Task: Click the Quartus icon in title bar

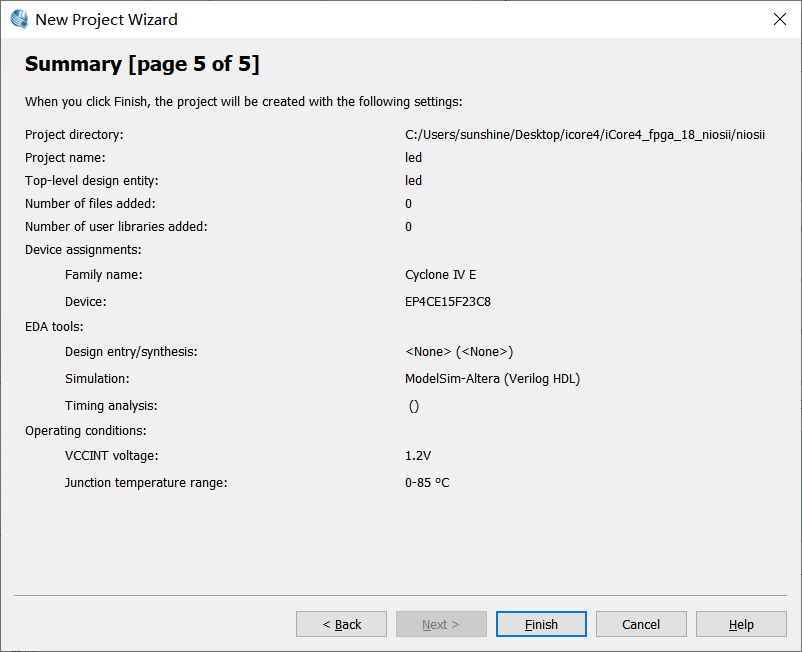Action: (18, 19)
